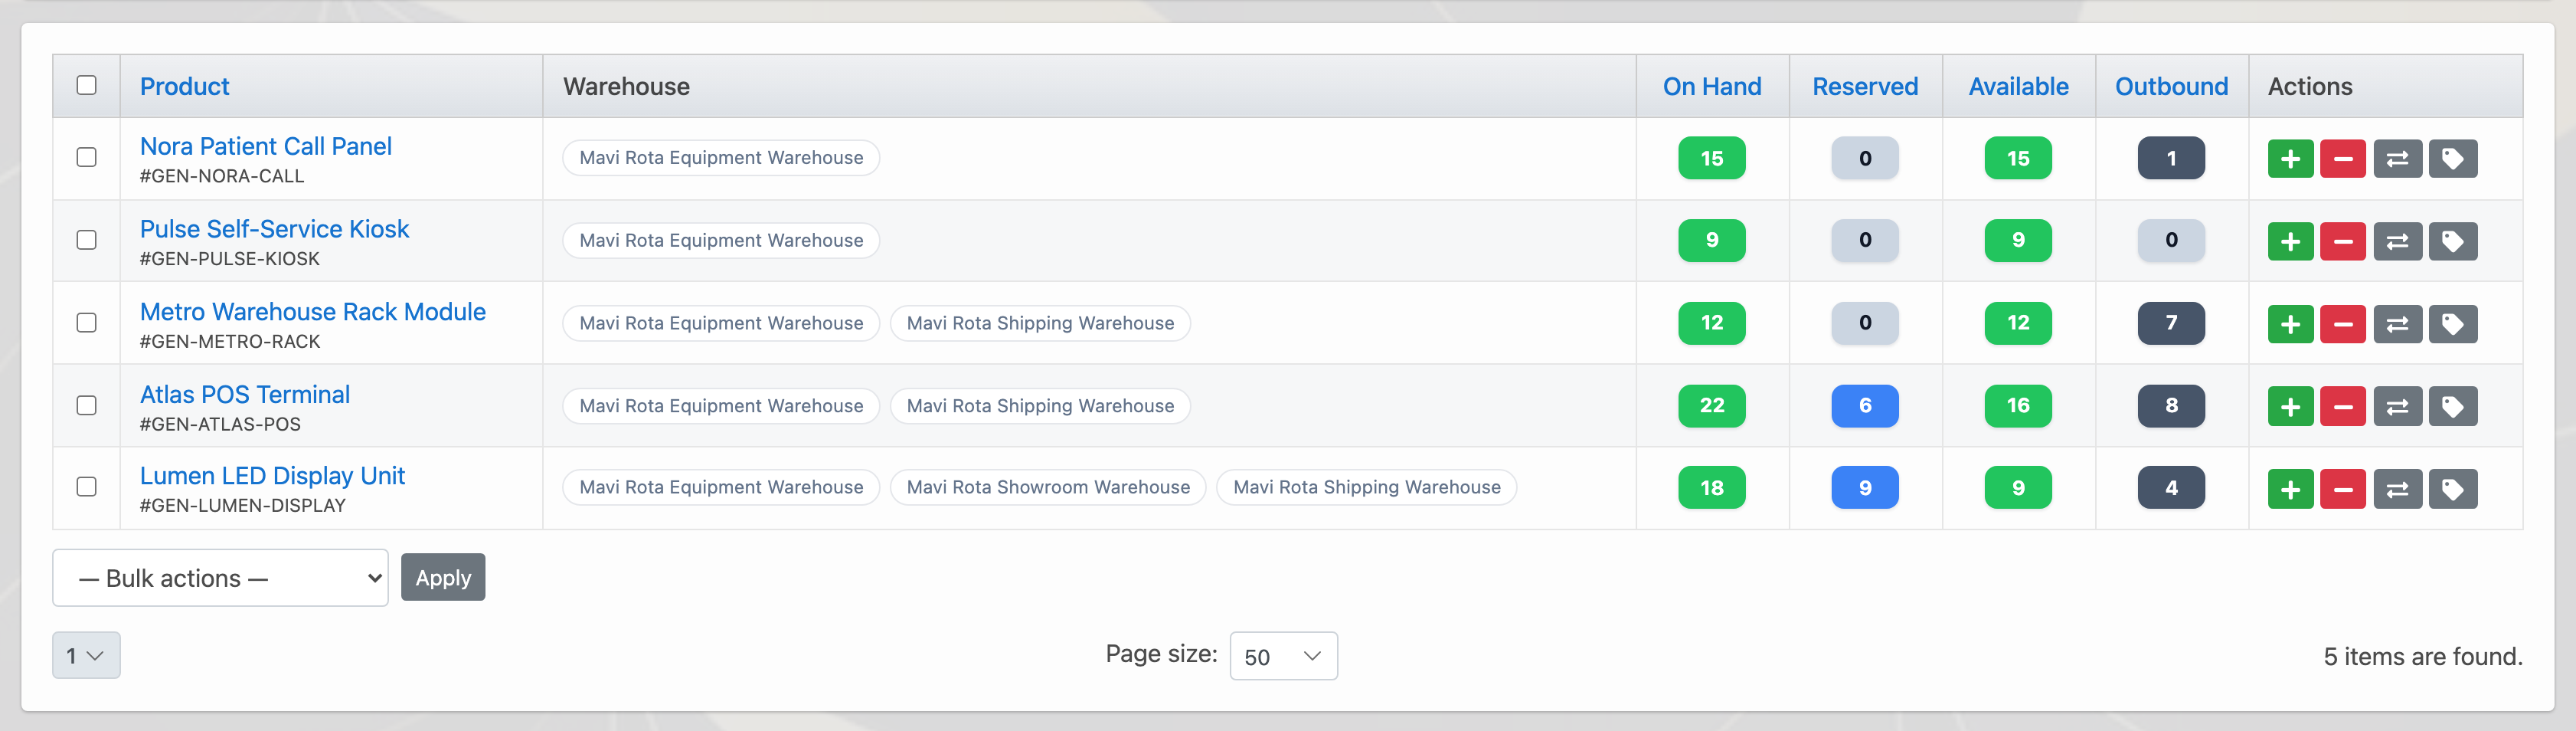
Task: Check the Nora Patient Call Panel row checkbox
Action: (x=87, y=157)
